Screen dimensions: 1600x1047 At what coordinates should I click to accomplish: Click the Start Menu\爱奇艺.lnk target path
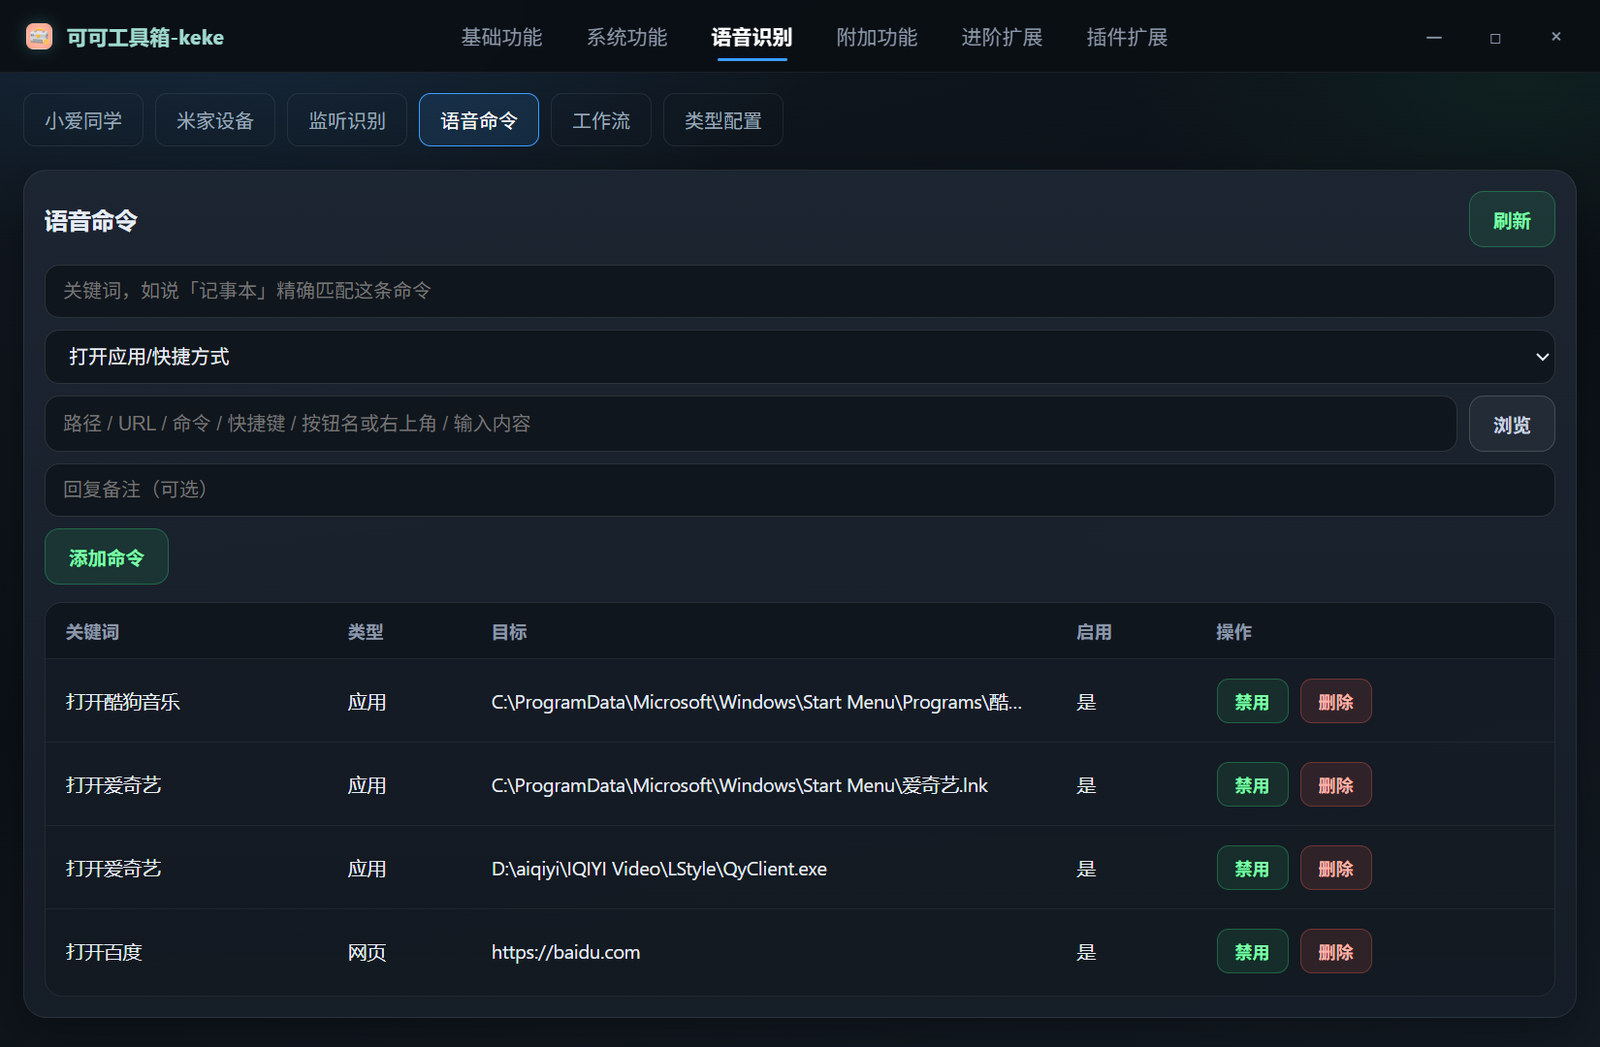click(739, 785)
